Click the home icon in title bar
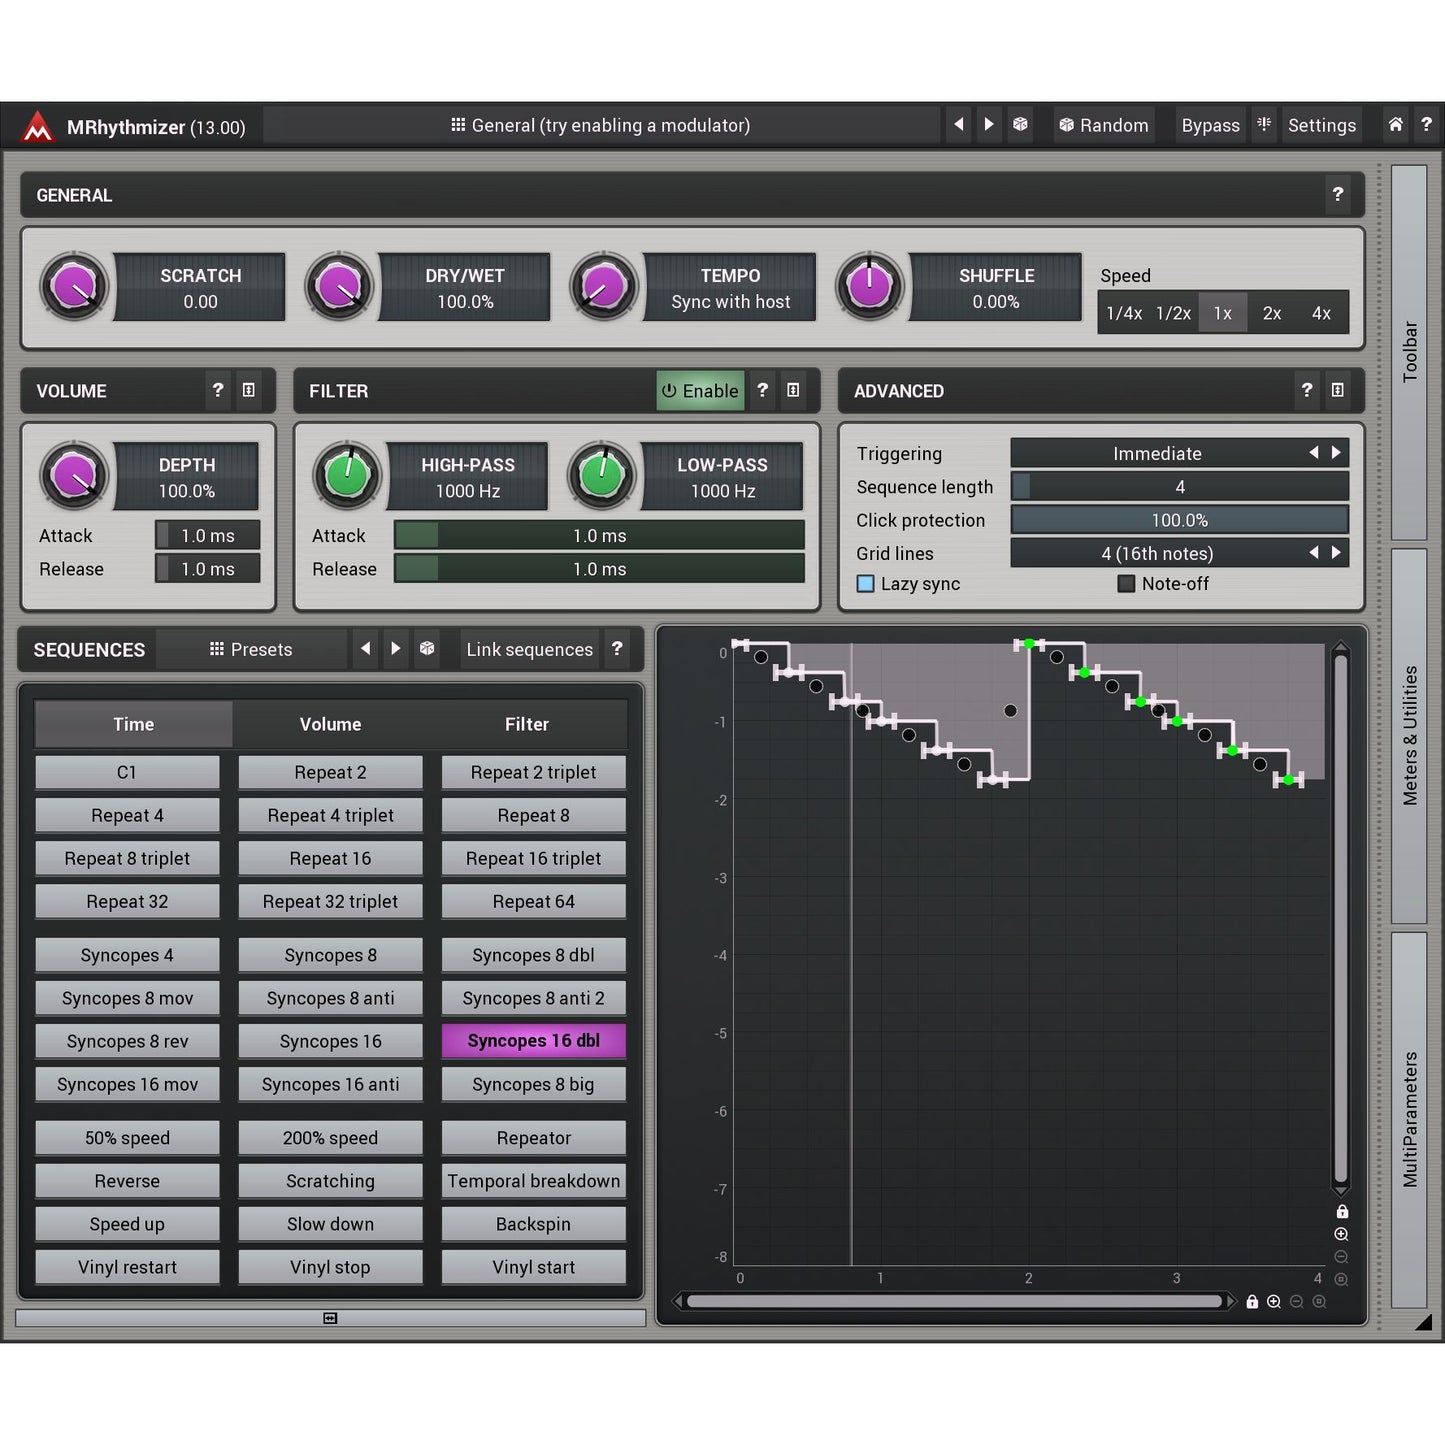The width and height of the screenshot is (1445, 1445). 1395,125
